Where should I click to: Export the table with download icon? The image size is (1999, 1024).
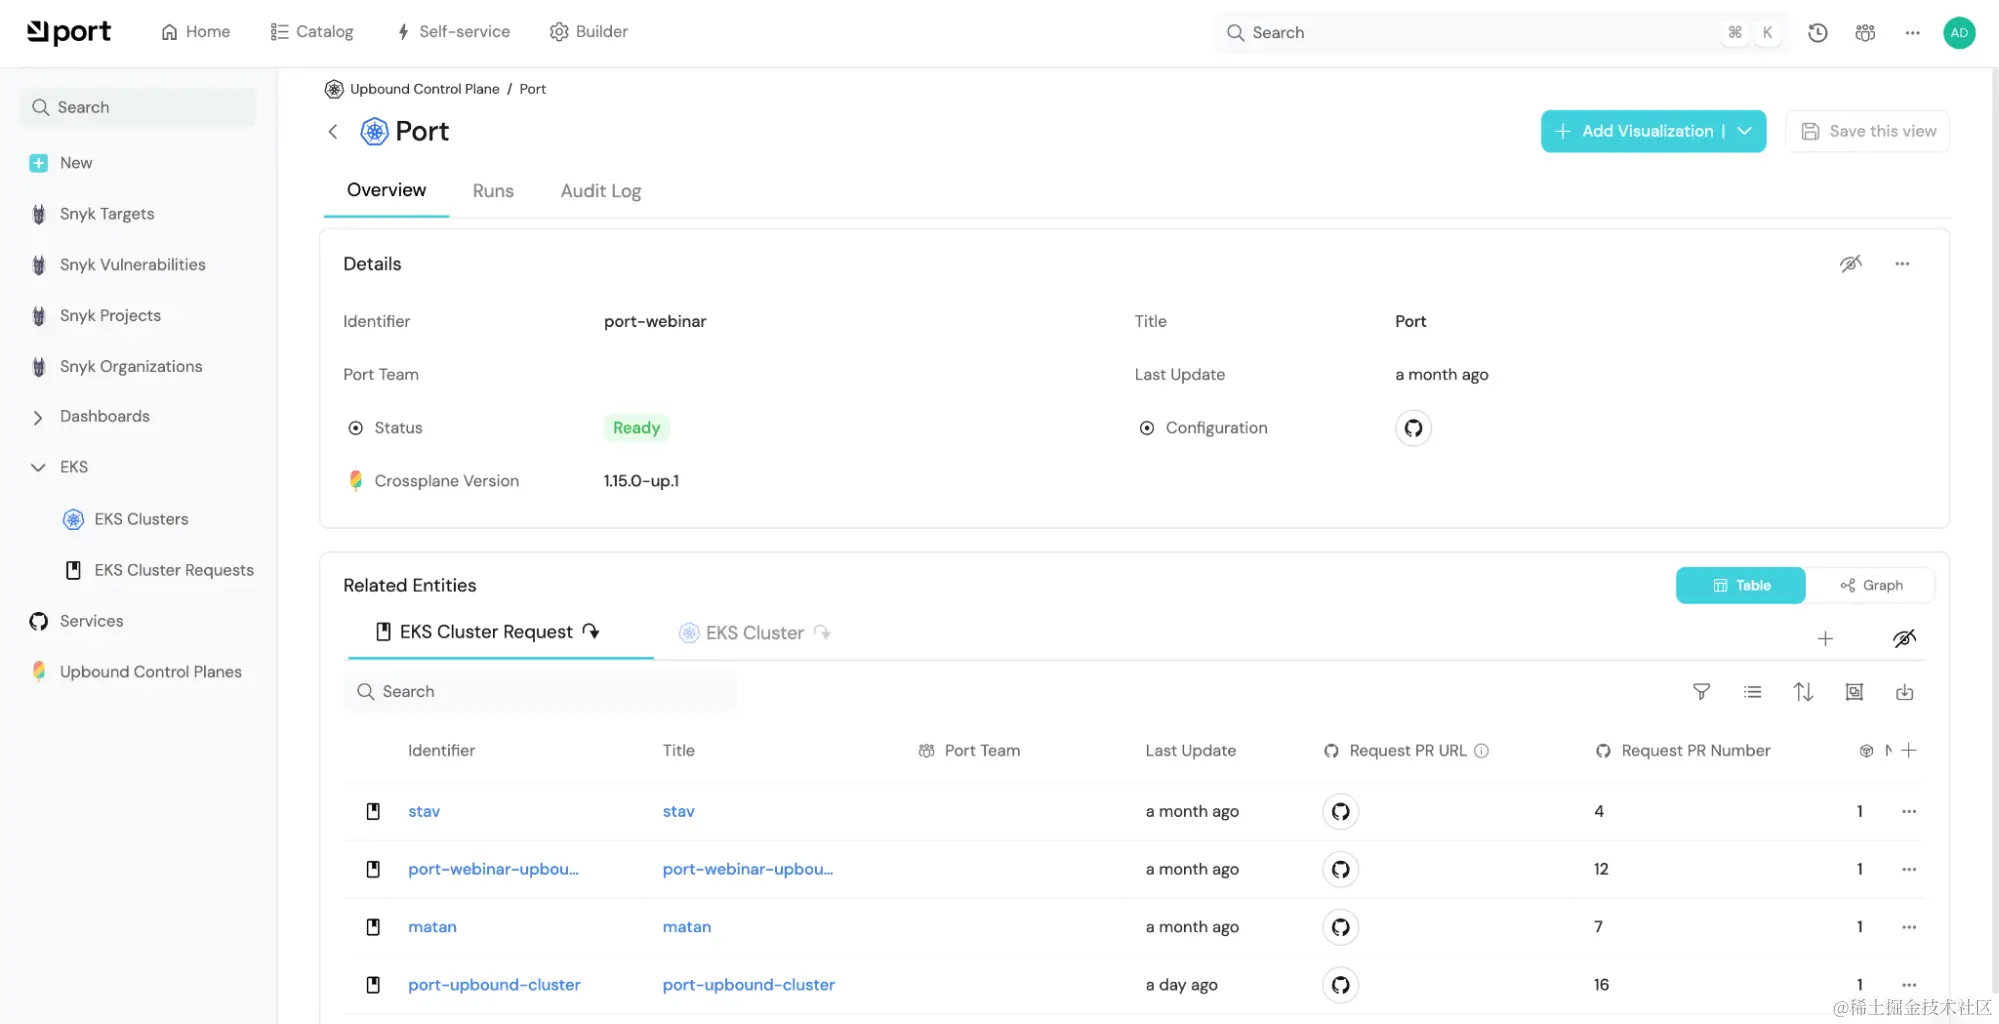[1905, 691]
